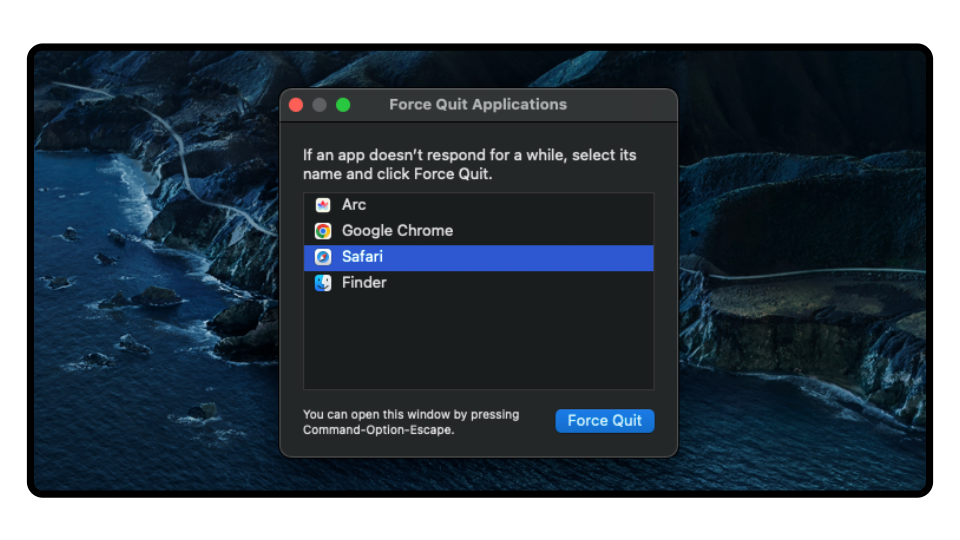This screenshot has height=540, width=960.
Task: Click the Google Chrome app icon
Action: [323, 231]
